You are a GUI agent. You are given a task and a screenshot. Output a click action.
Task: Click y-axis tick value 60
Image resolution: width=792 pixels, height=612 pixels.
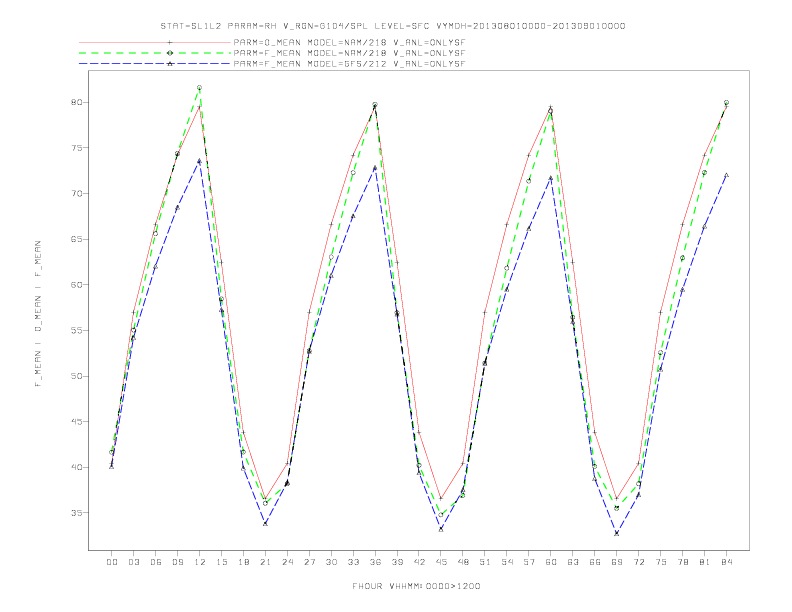click(76, 285)
